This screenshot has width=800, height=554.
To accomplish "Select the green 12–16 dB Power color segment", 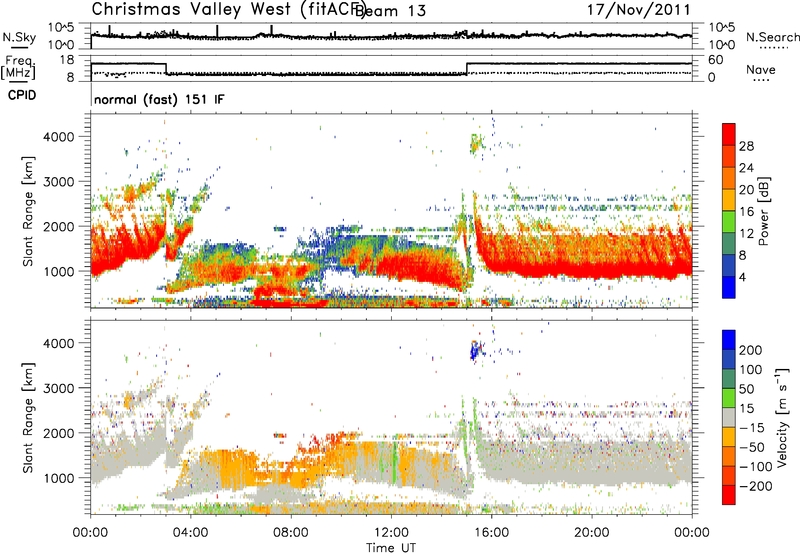I will 729,222.
